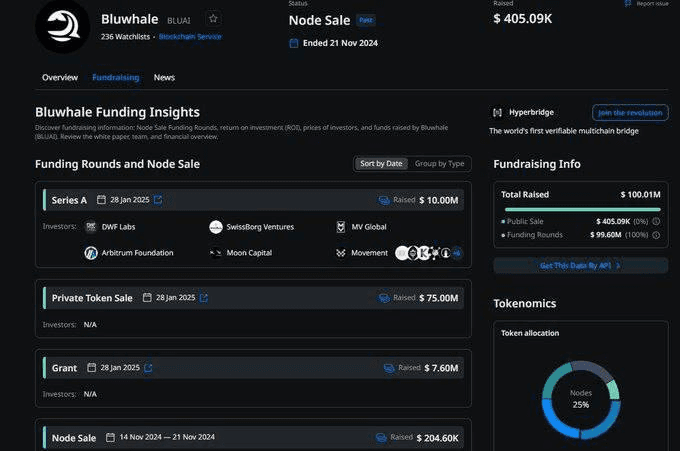Click the Bluwhale logo avatar

click(63, 25)
